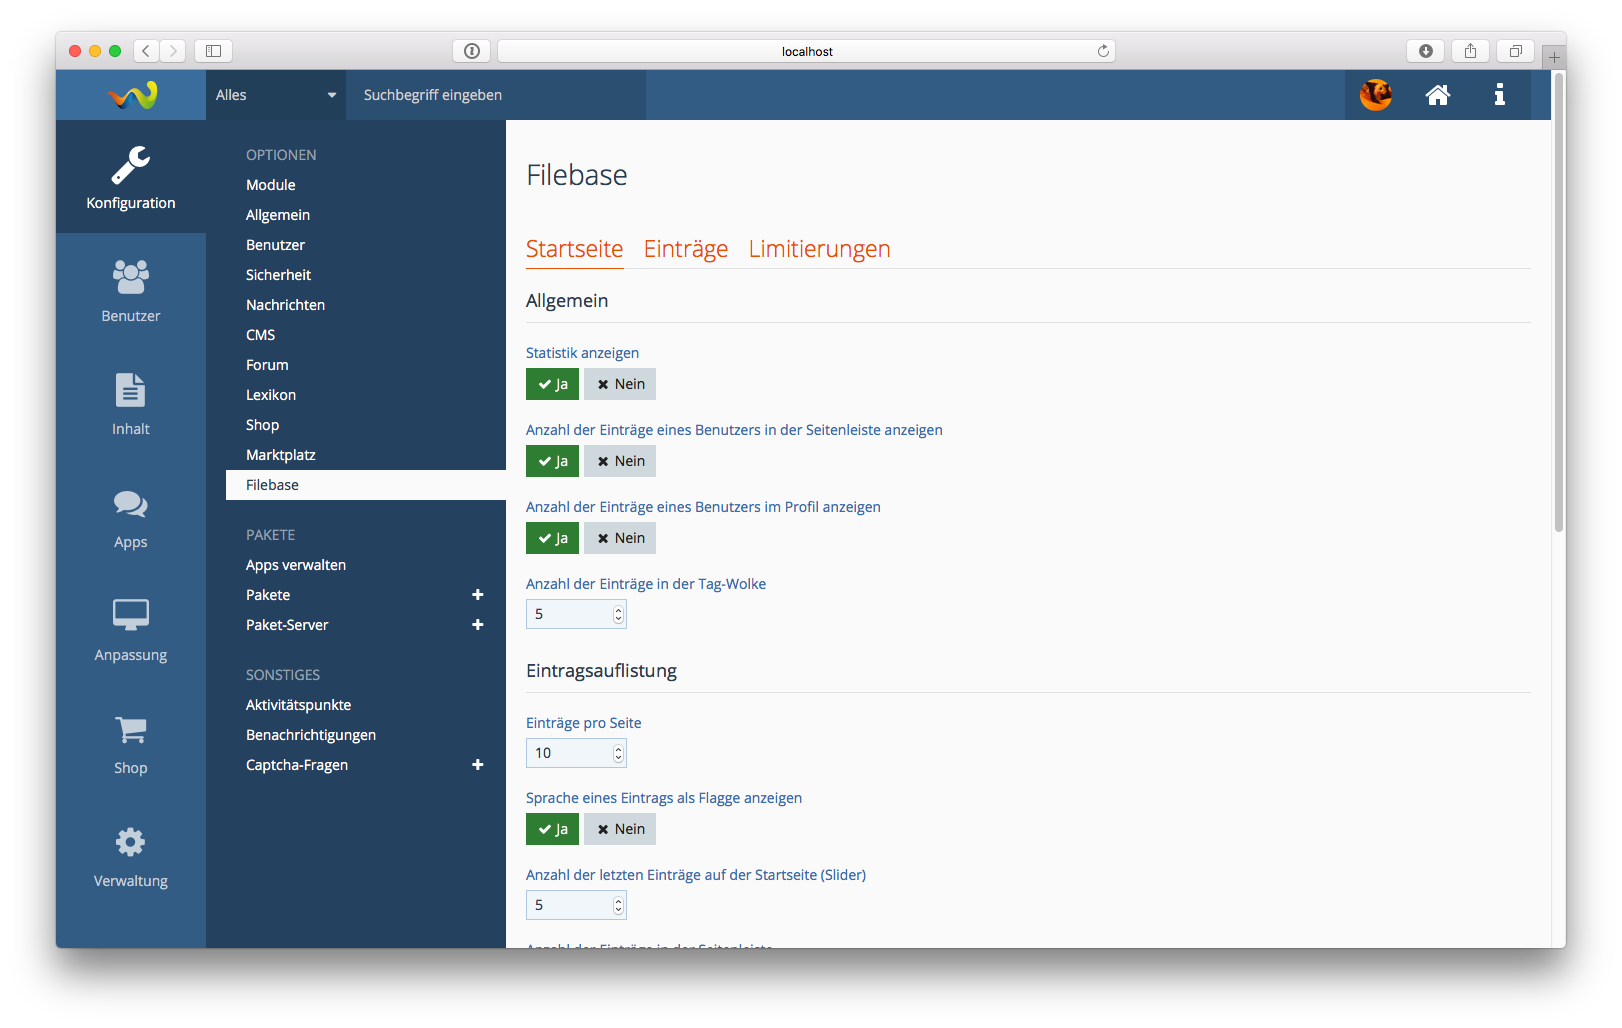Set Statistik anzeigen to Nein
1622x1028 pixels.
tap(620, 384)
